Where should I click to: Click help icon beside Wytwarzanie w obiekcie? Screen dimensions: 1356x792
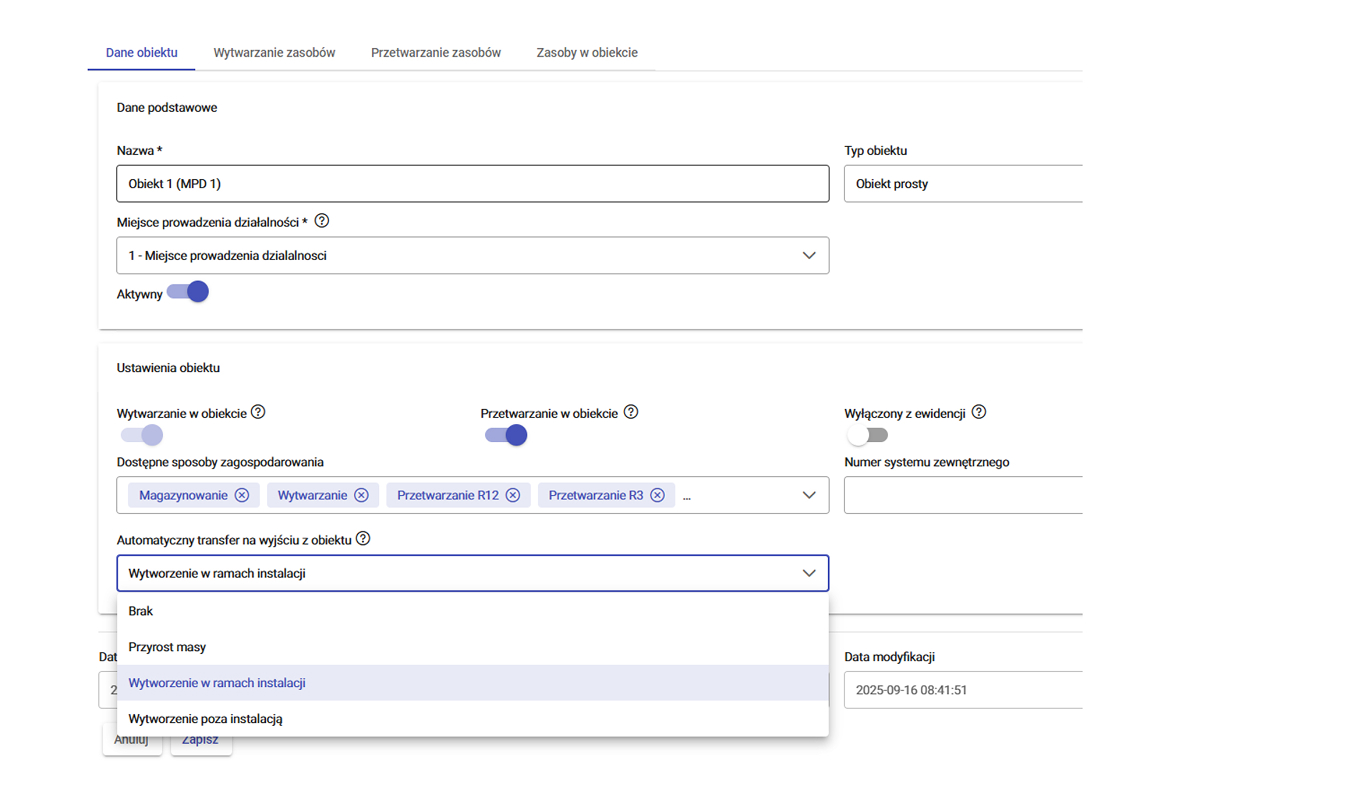click(258, 412)
